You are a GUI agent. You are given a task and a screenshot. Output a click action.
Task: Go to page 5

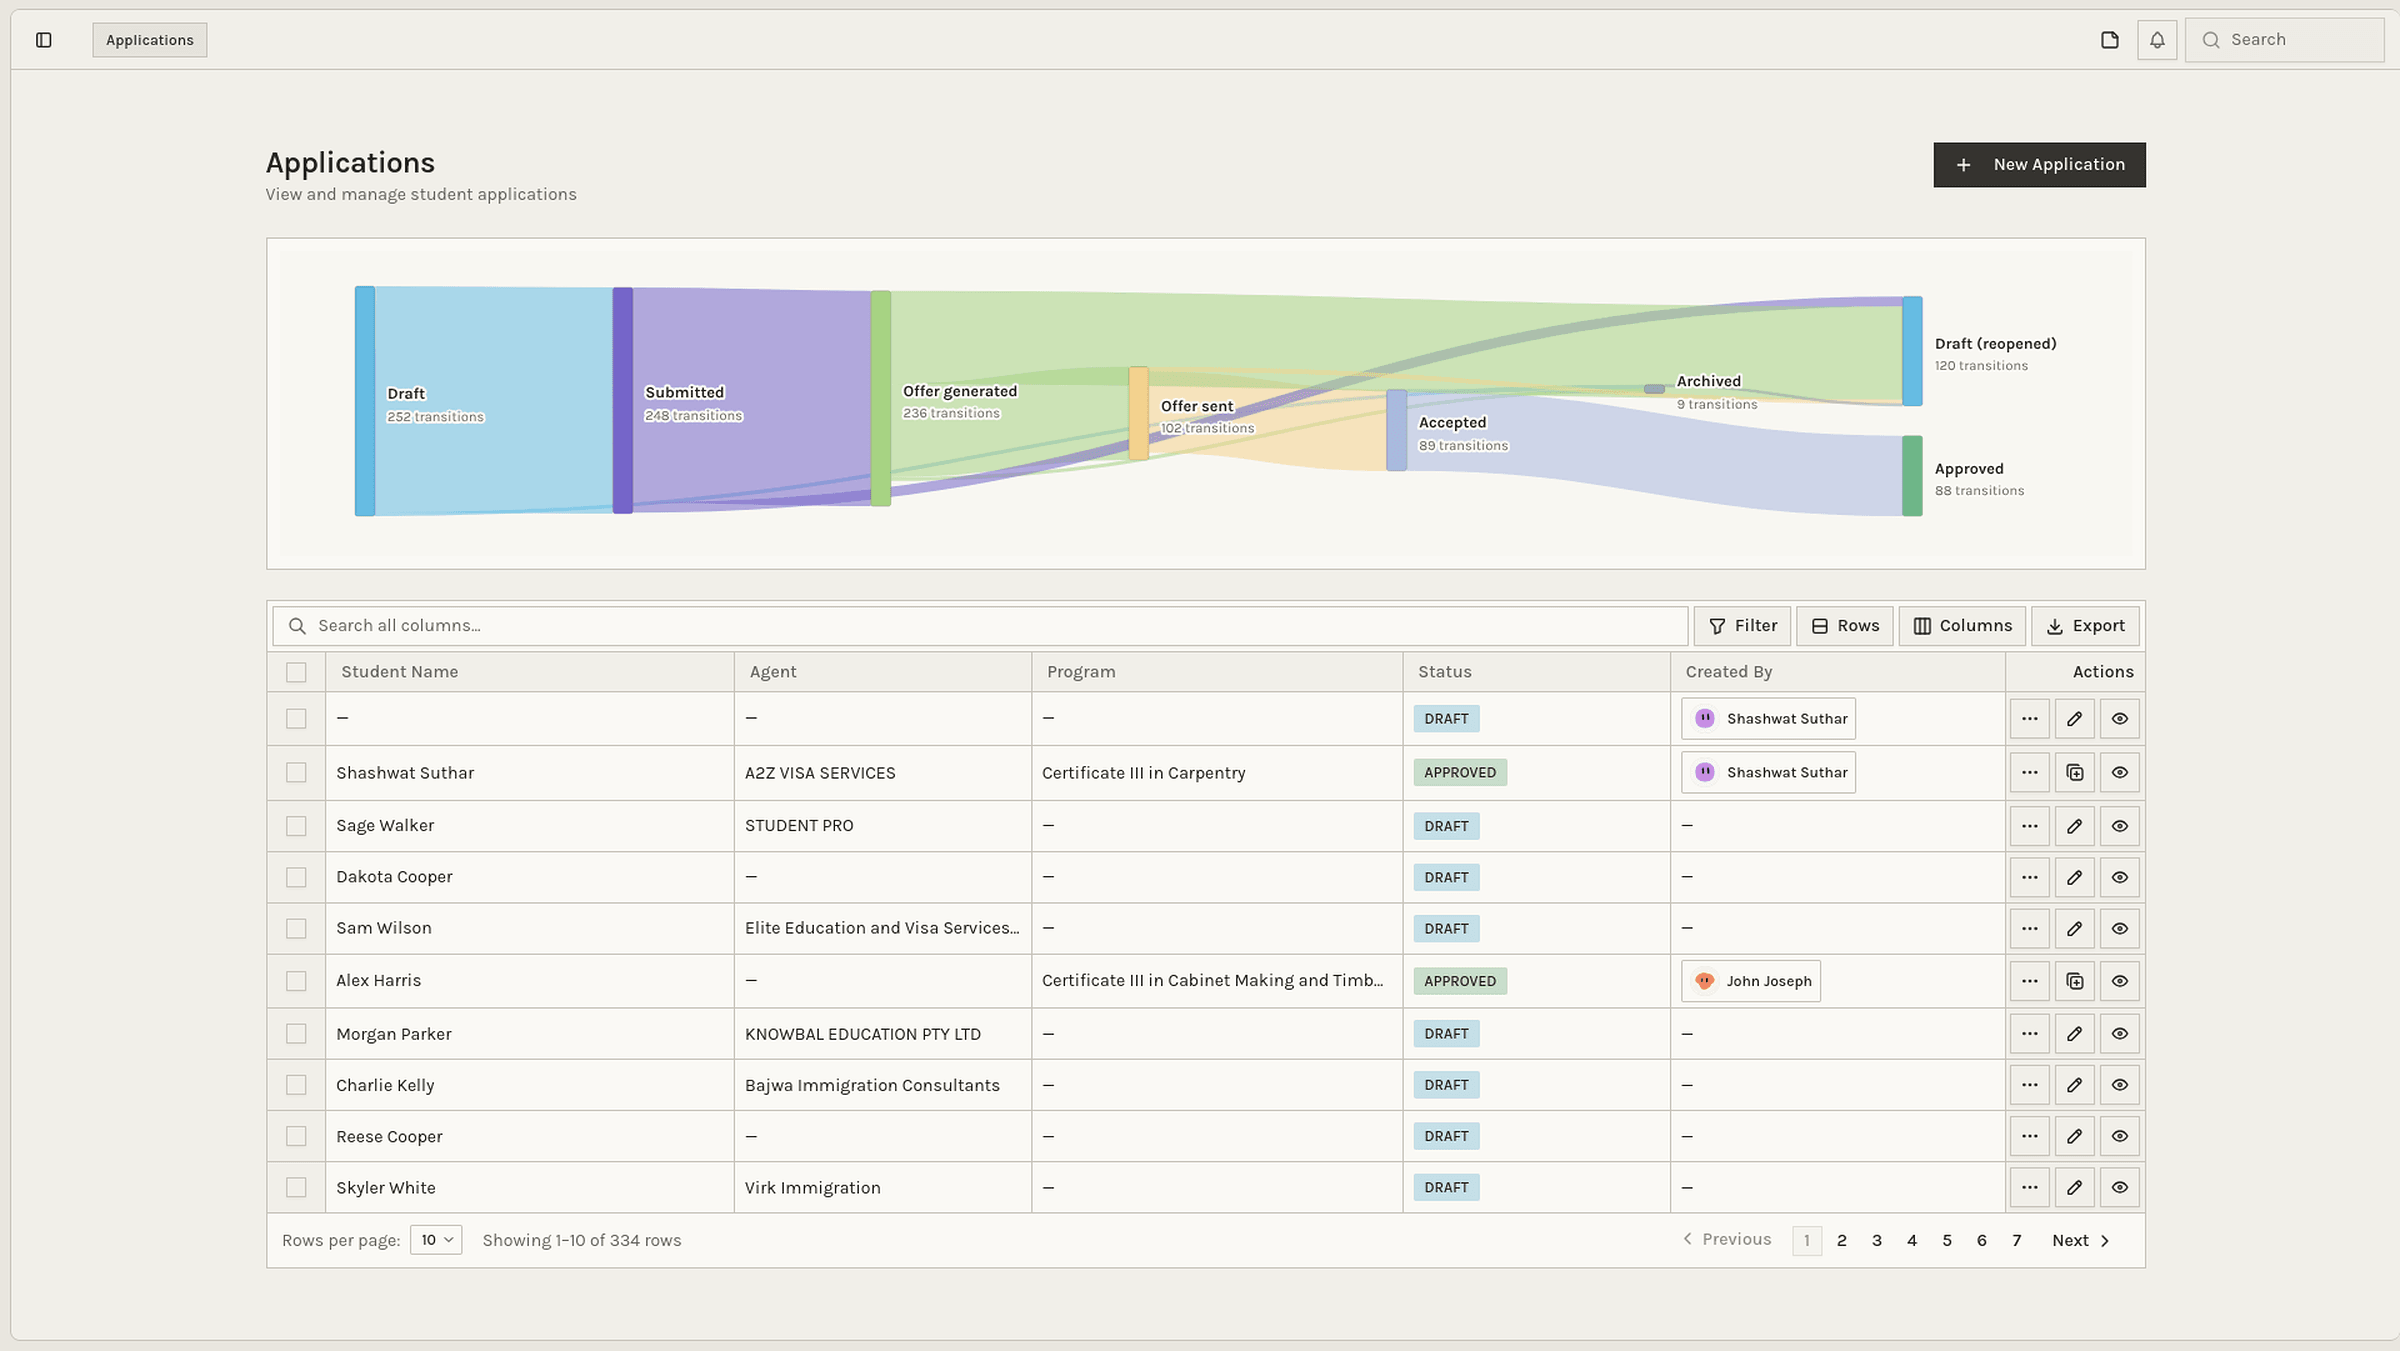1946,1240
